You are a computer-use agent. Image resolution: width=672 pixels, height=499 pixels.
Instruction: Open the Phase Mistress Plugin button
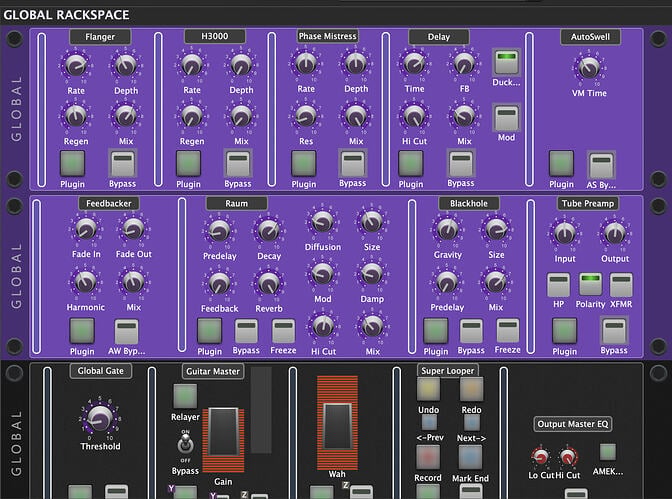pos(303,163)
